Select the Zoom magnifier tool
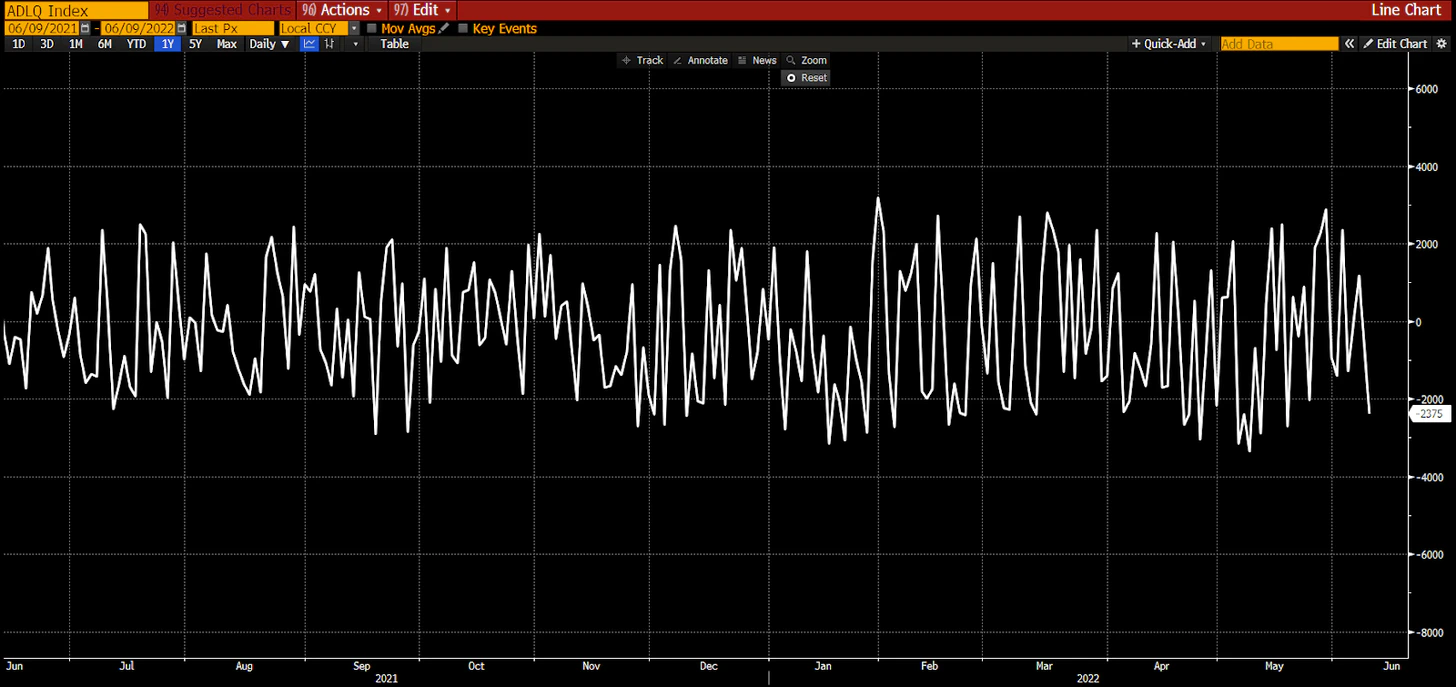Screen dimensions: 1456x687 (x=806, y=60)
